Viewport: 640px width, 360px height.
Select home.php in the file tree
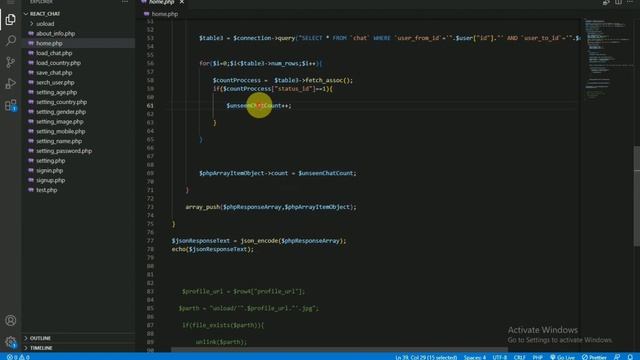pyautogui.click(x=49, y=43)
